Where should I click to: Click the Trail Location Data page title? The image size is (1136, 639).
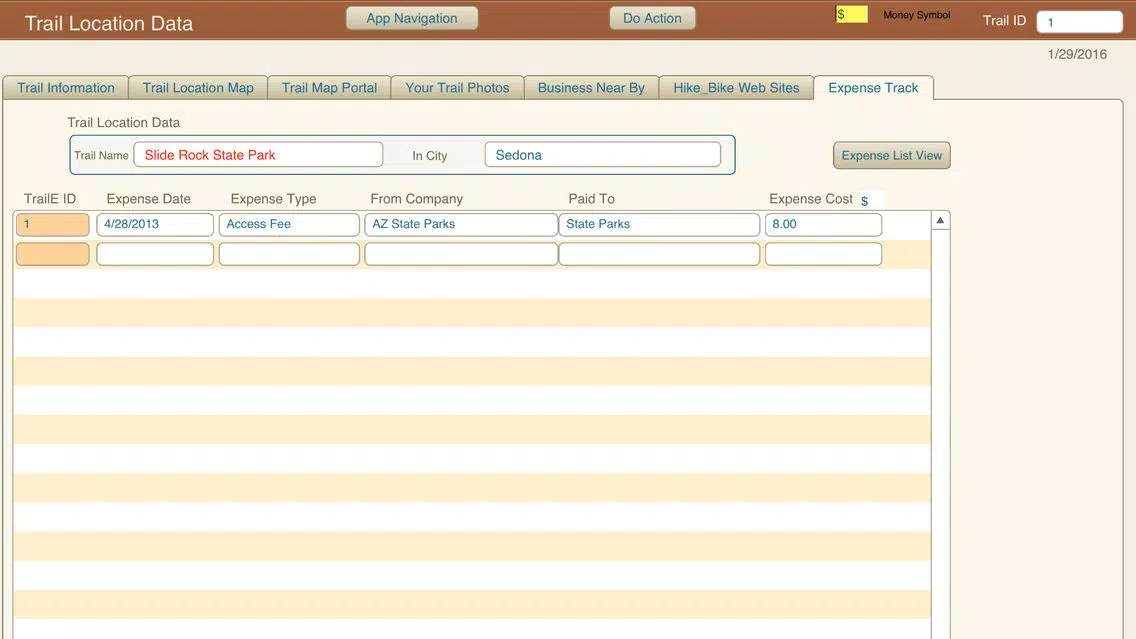pos(109,23)
